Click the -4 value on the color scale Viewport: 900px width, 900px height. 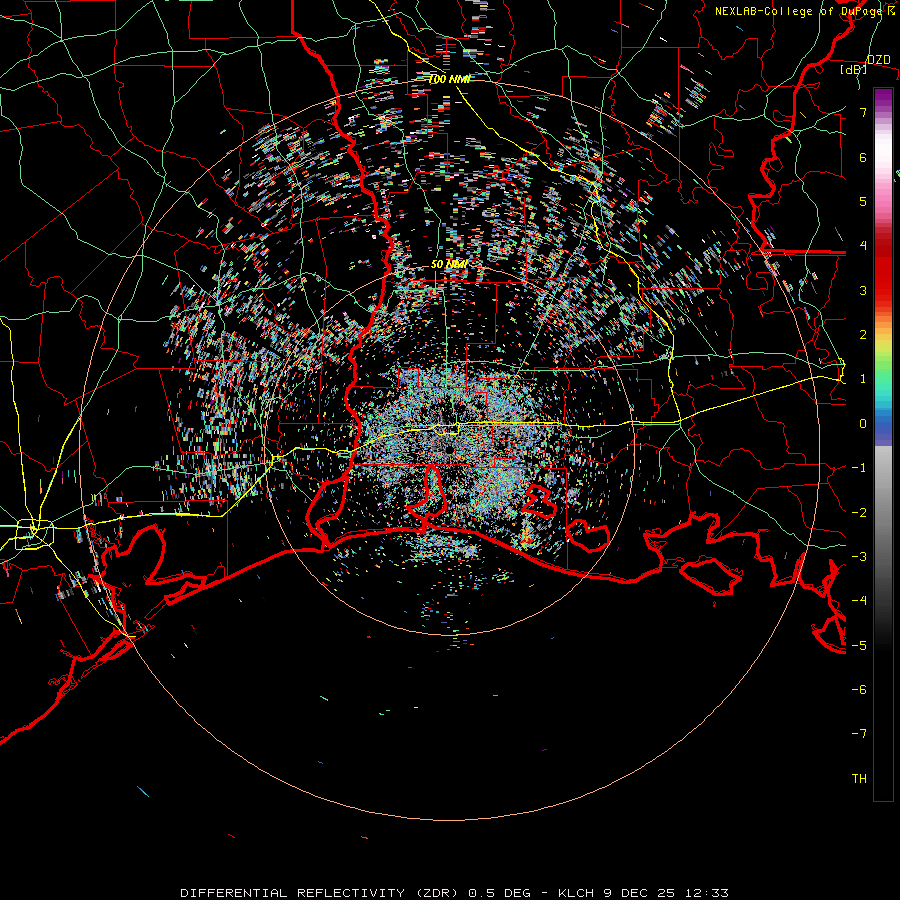pos(859,601)
